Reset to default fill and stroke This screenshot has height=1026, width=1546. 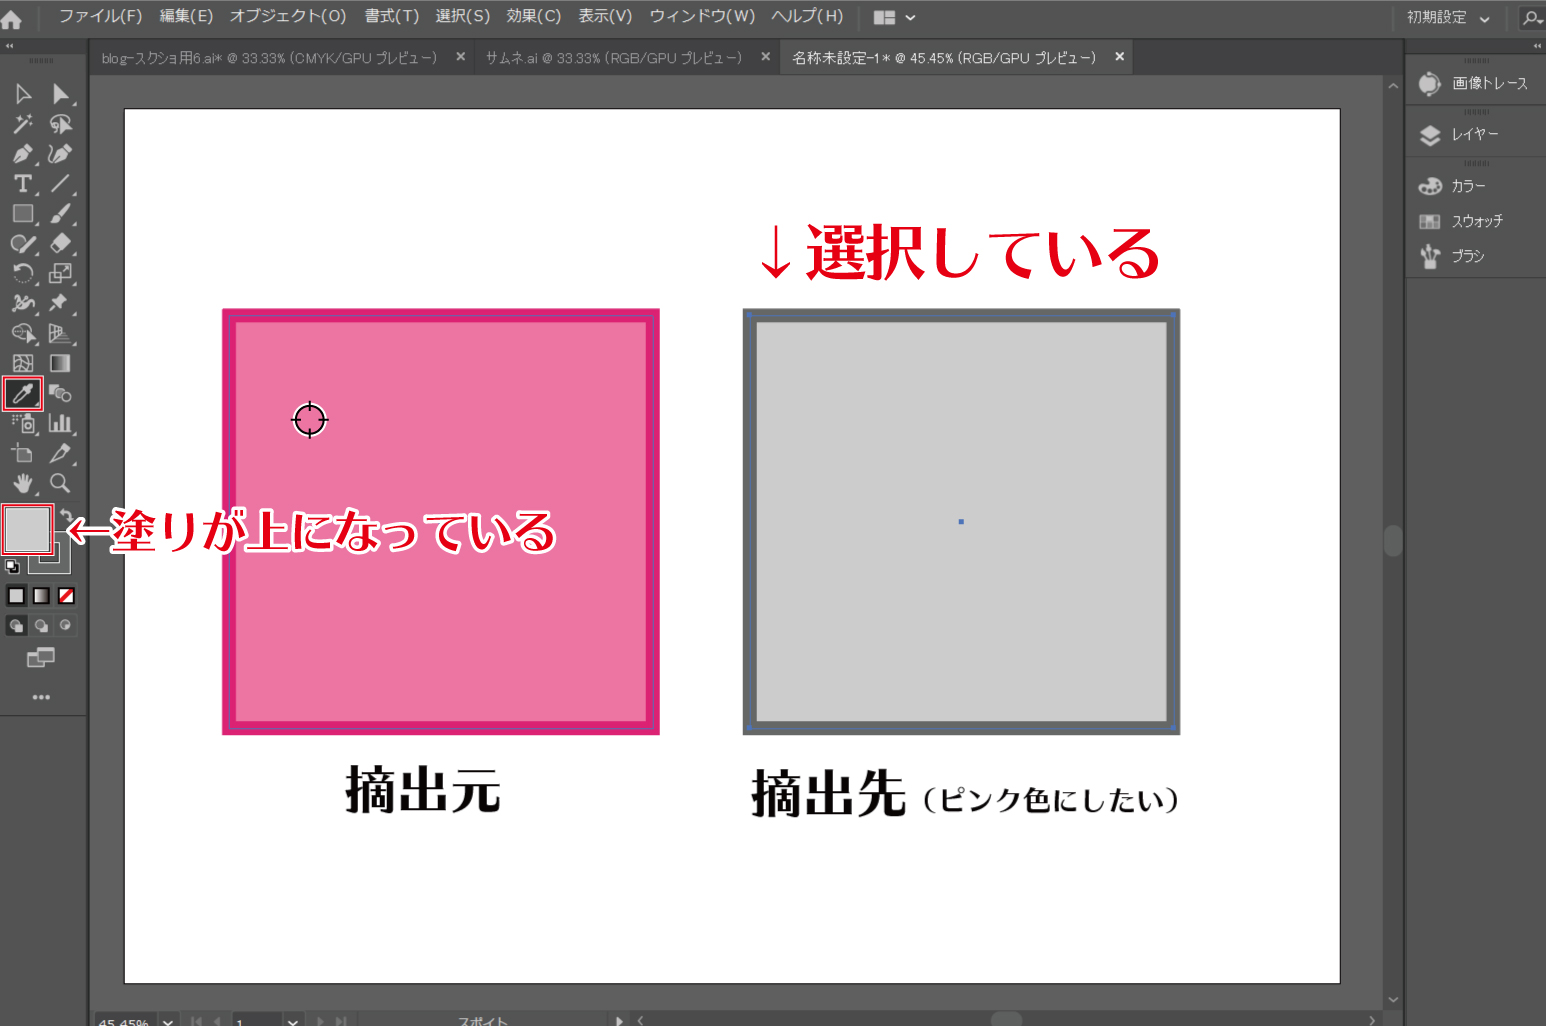click(x=12, y=567)
